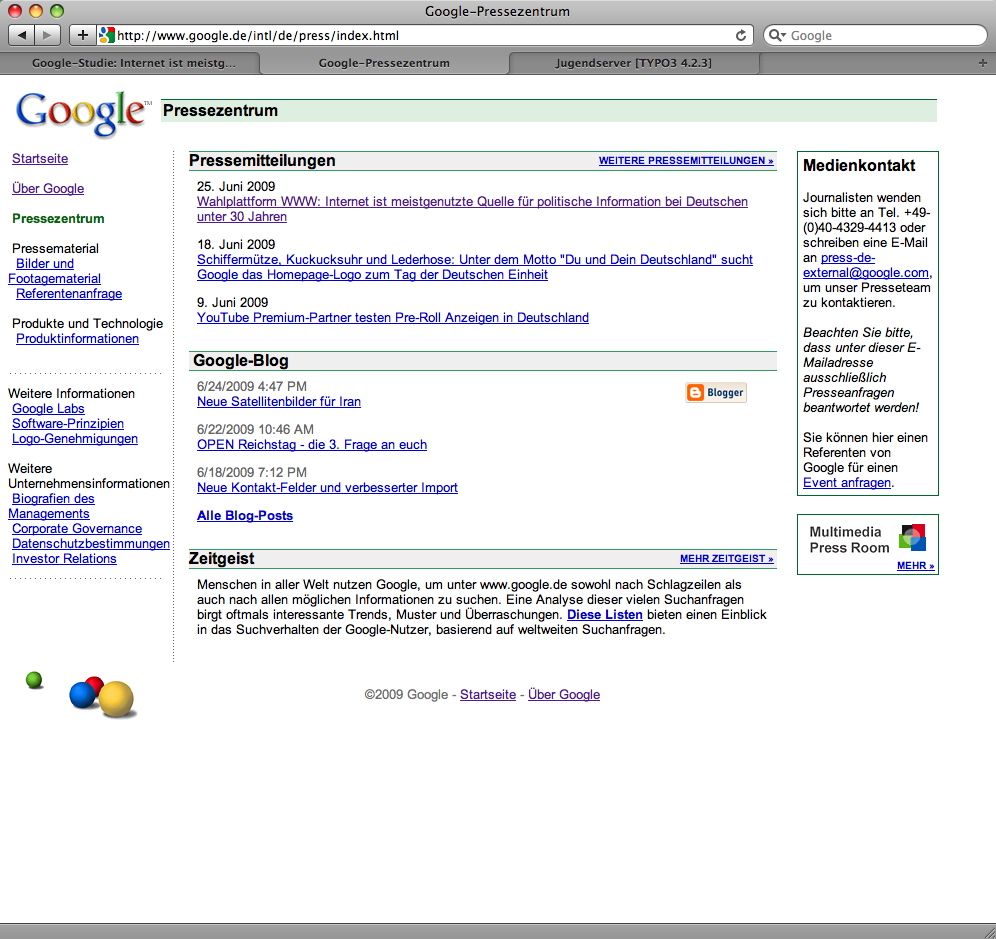Open the Event anfragen link

coord(847,483)
